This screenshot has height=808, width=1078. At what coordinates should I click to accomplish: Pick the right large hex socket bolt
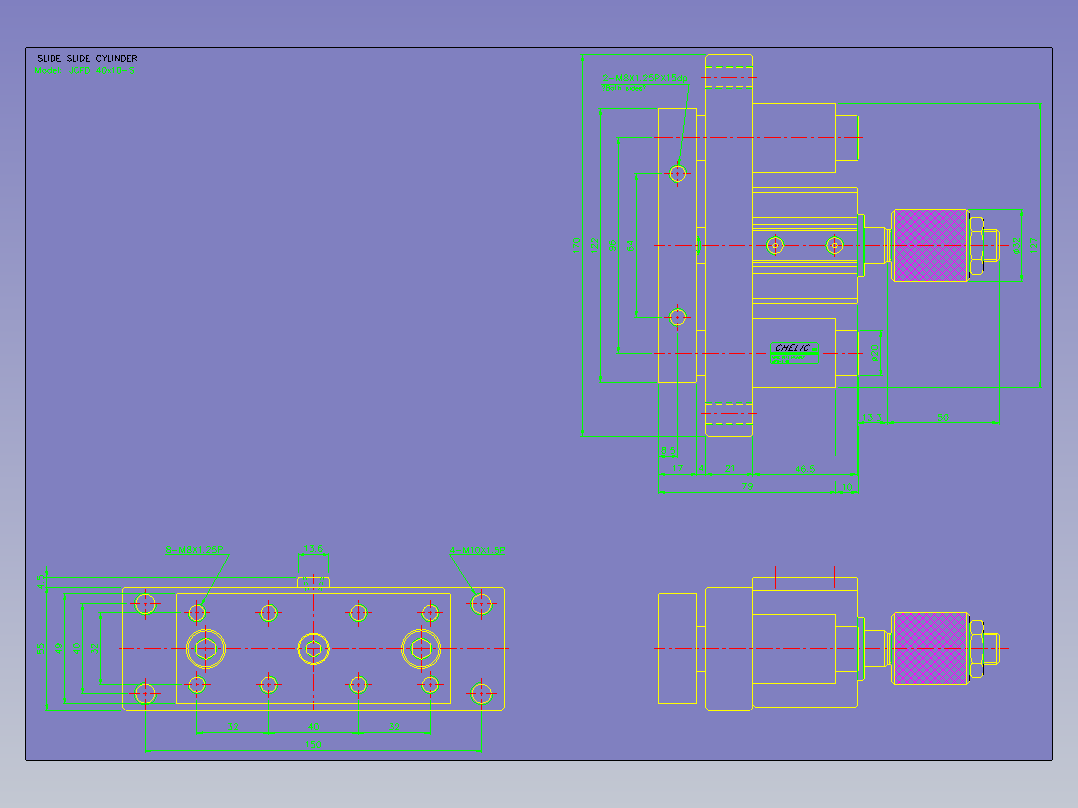[x=421, y=648]
